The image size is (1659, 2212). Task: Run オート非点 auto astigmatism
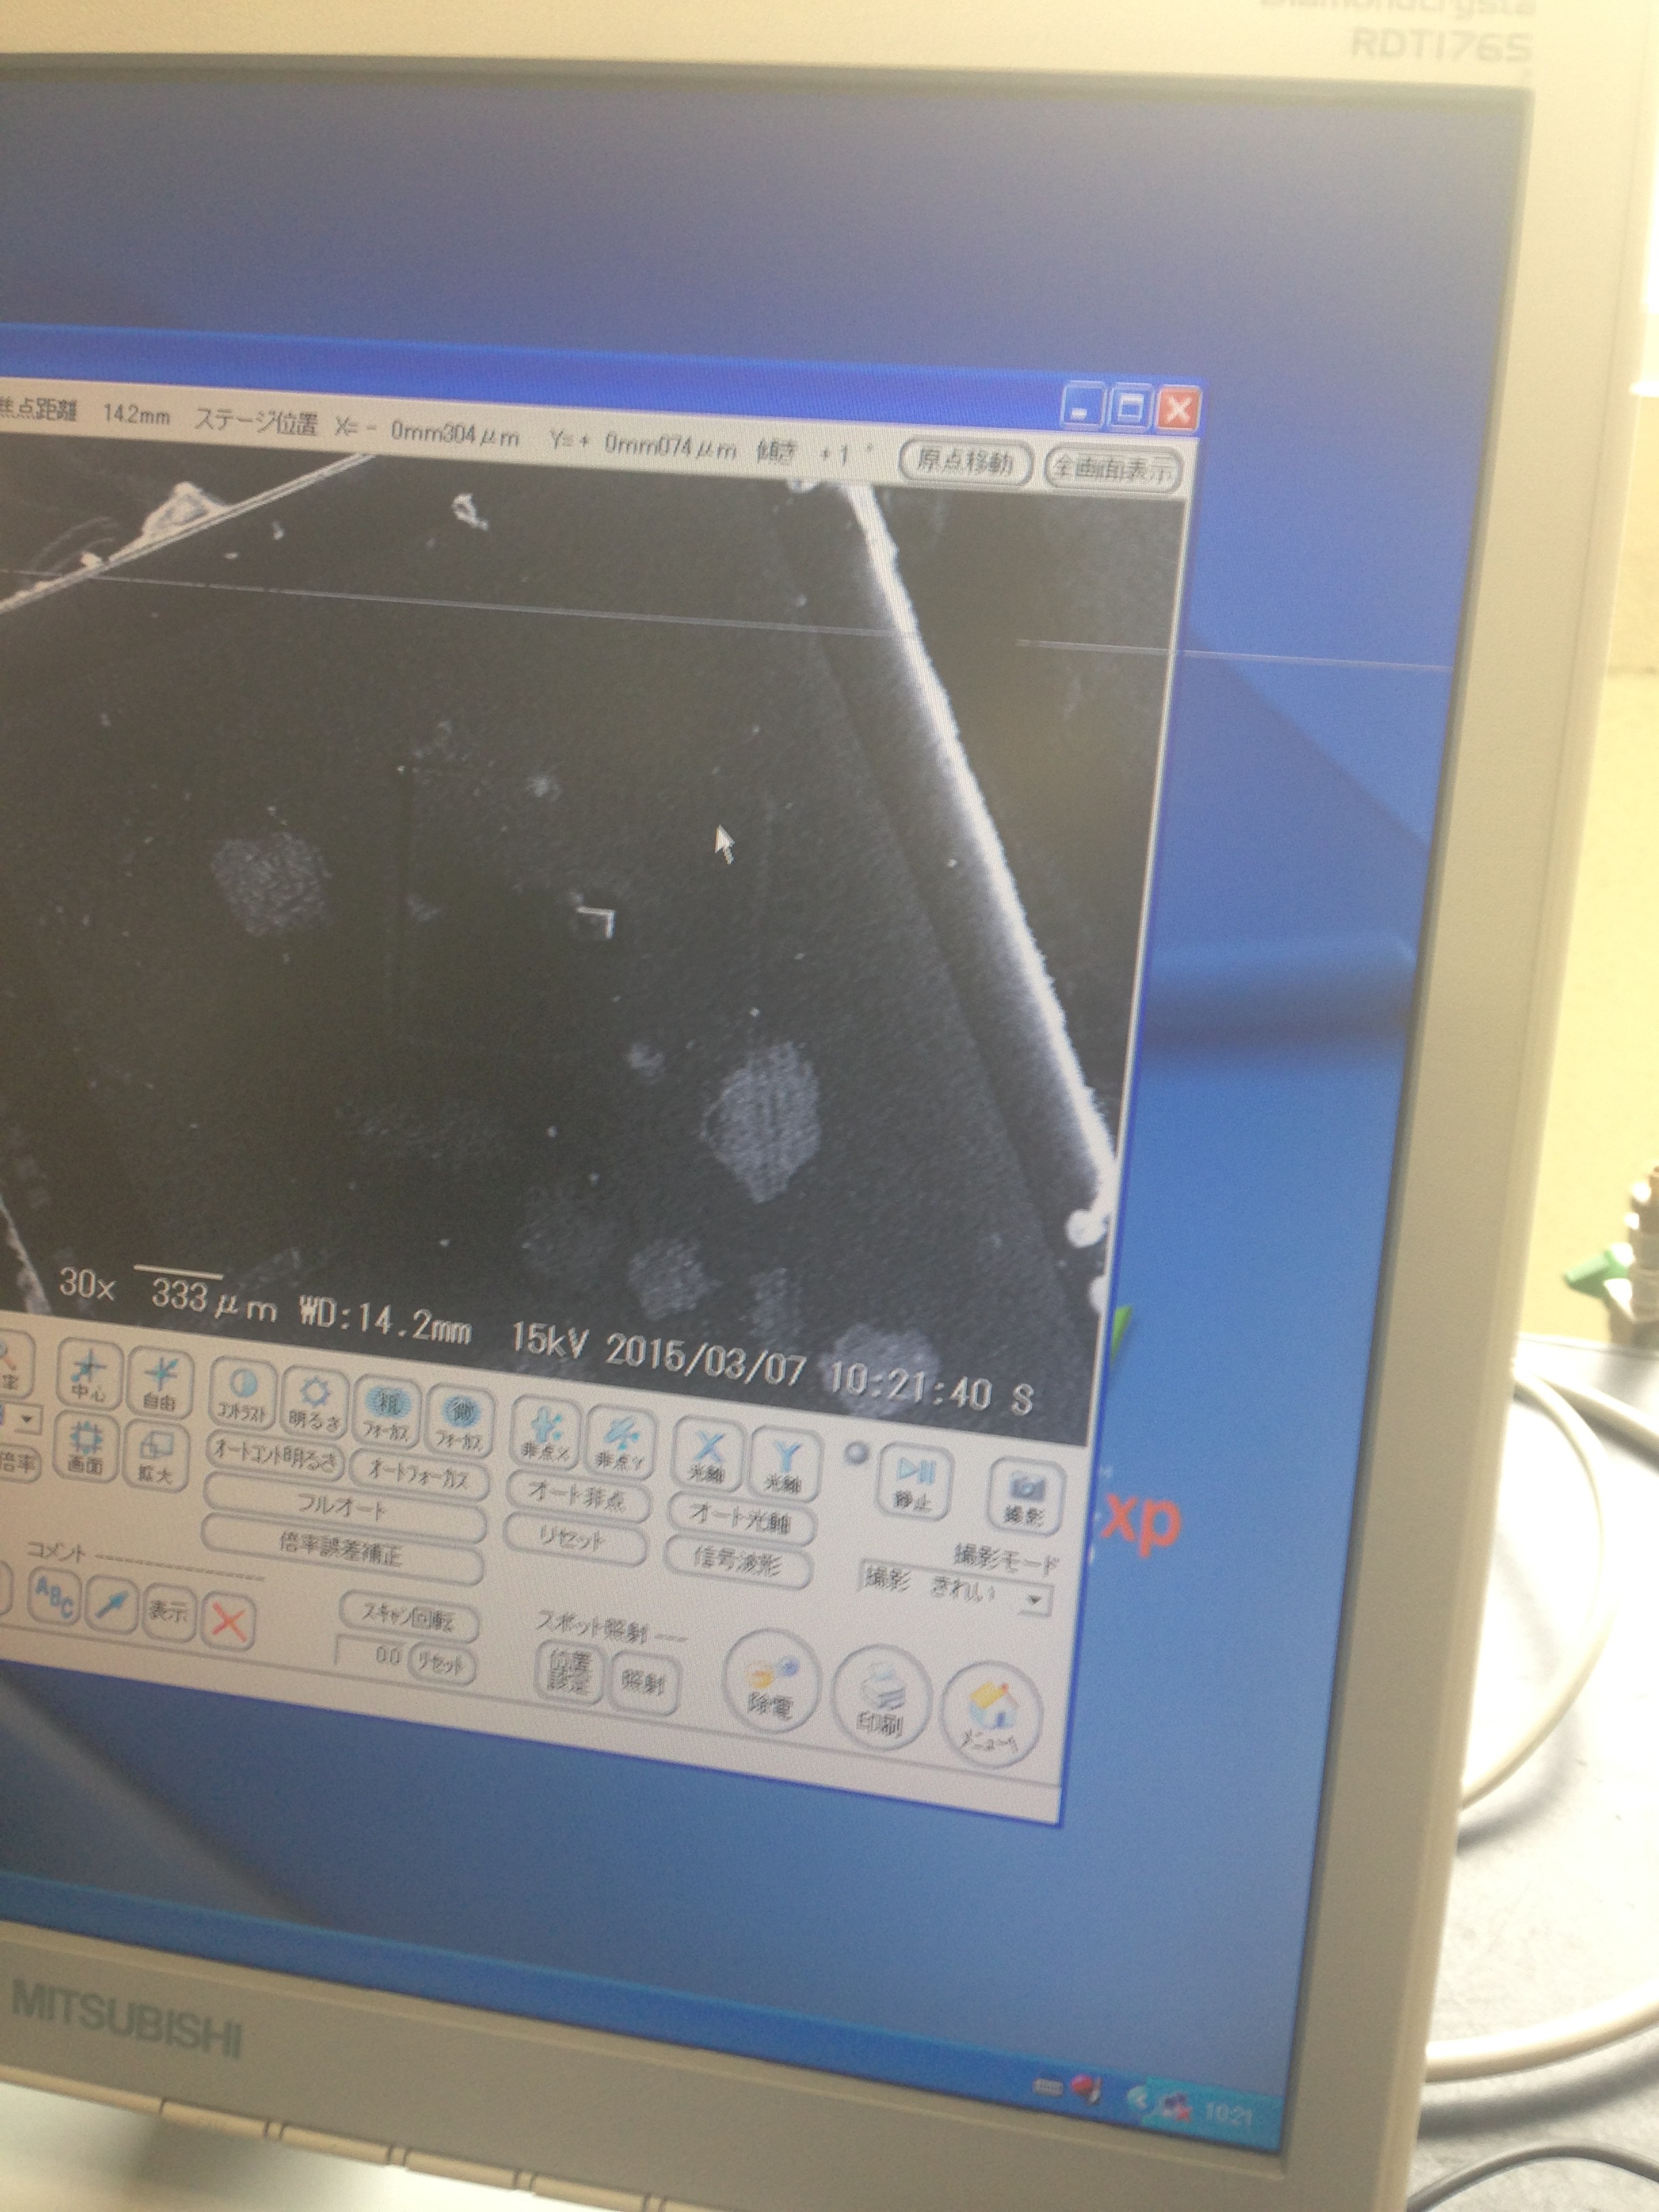[578, 1497]
